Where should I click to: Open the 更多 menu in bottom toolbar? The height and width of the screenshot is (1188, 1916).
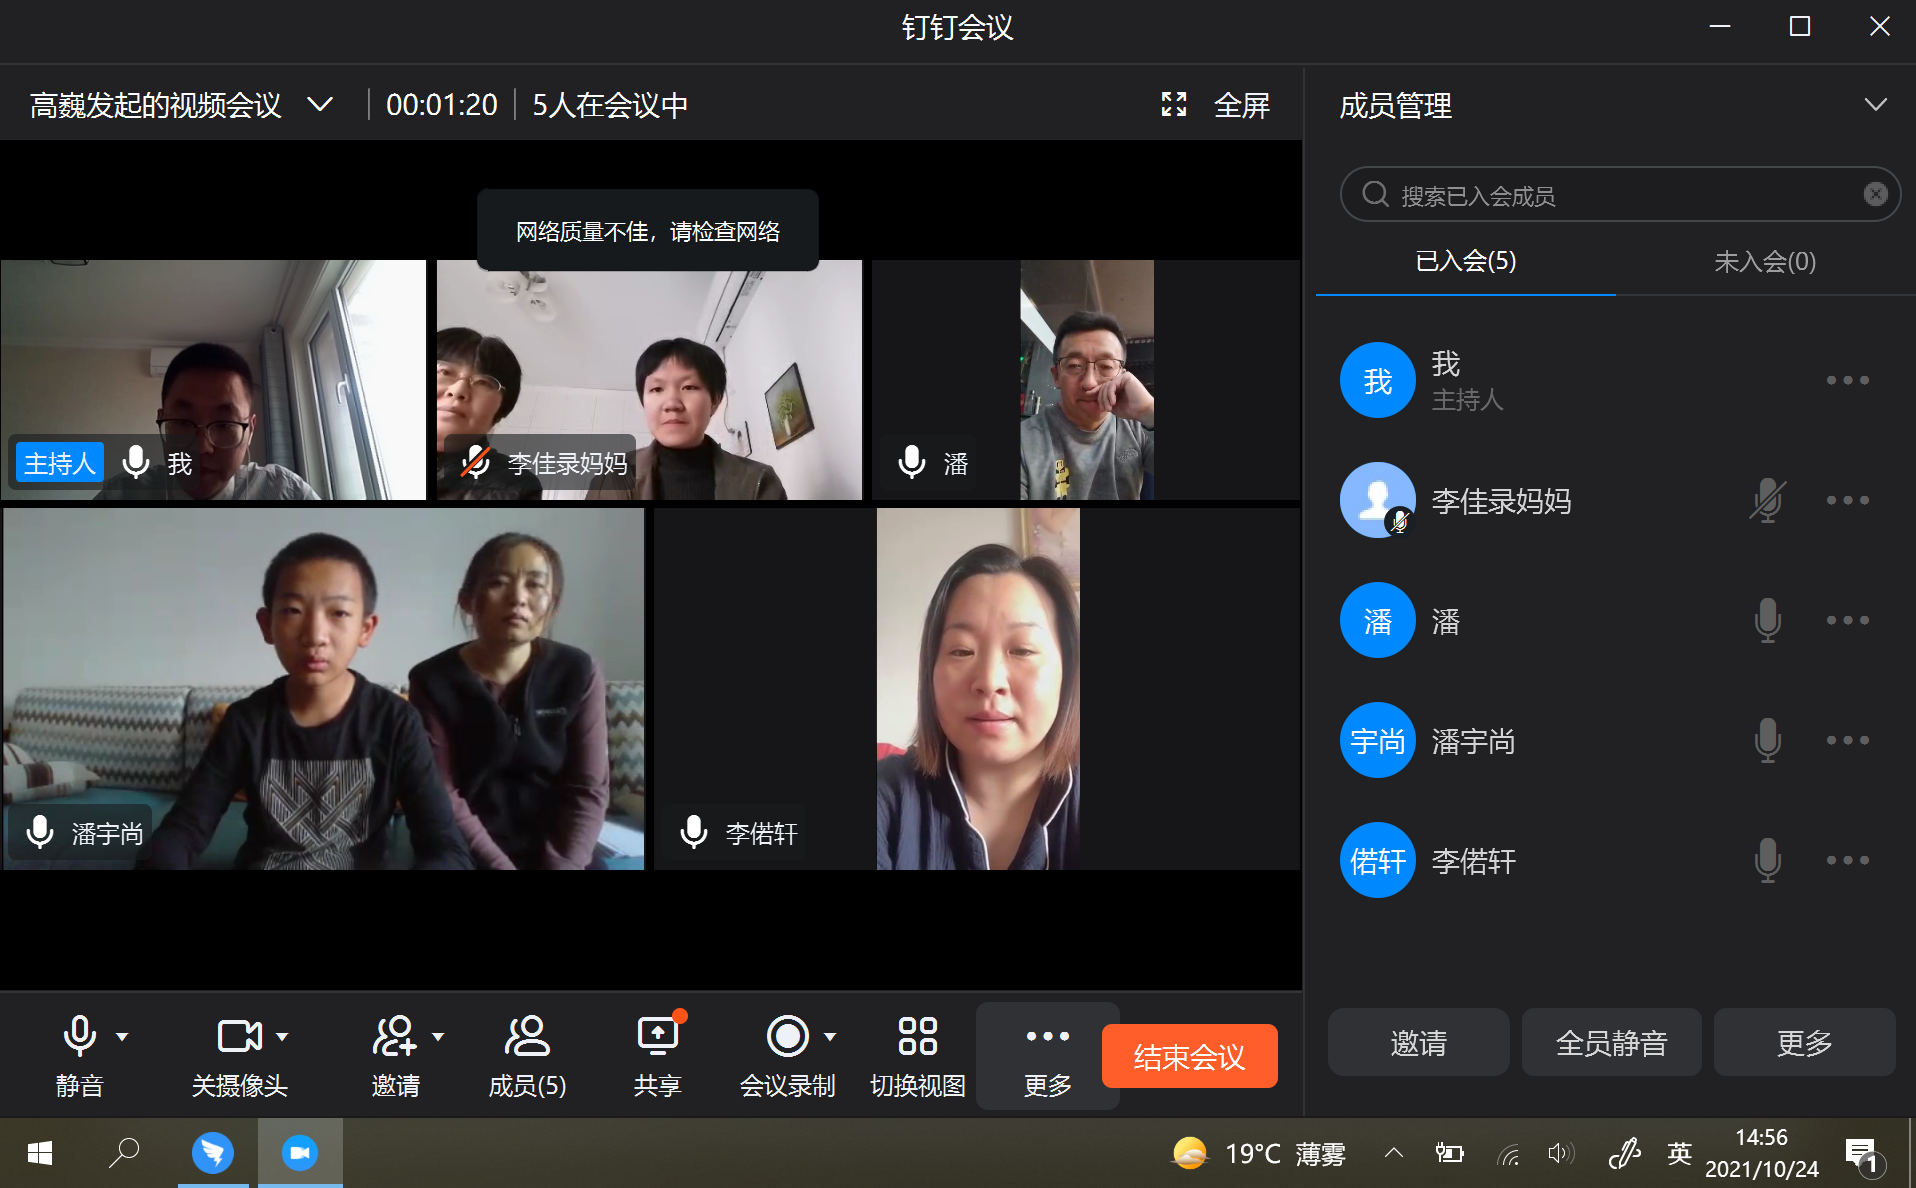point(1047,1056)
